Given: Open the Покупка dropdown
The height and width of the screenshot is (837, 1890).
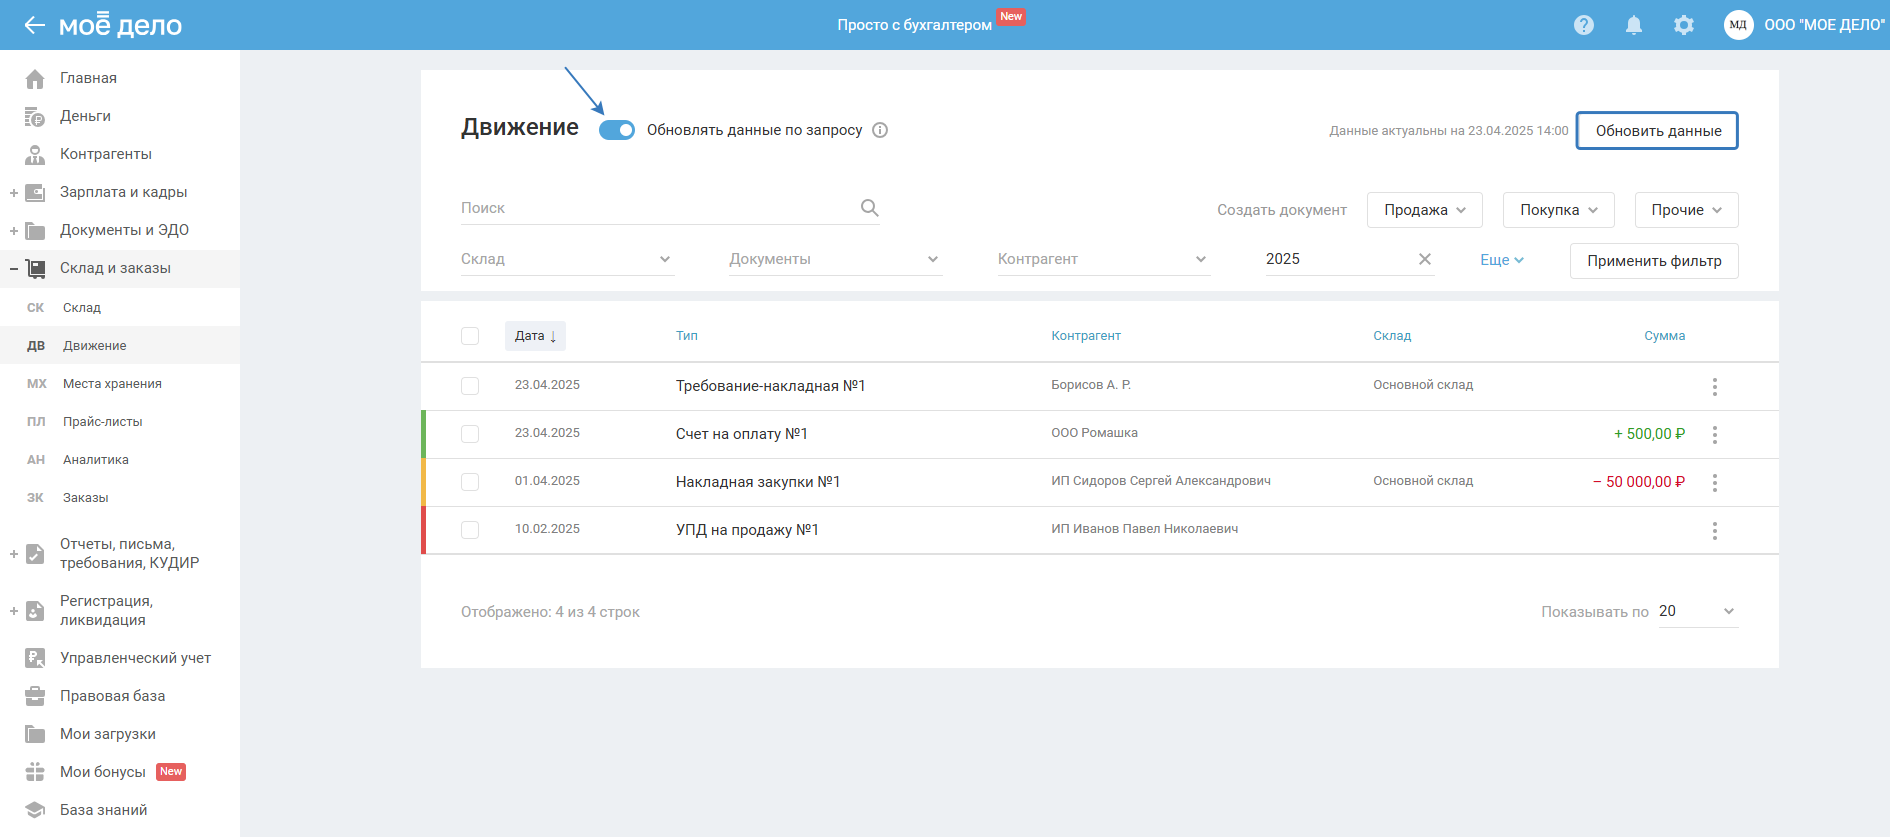Looking at the screenshot, I should pyautogui.click(x=1558, y=210).
